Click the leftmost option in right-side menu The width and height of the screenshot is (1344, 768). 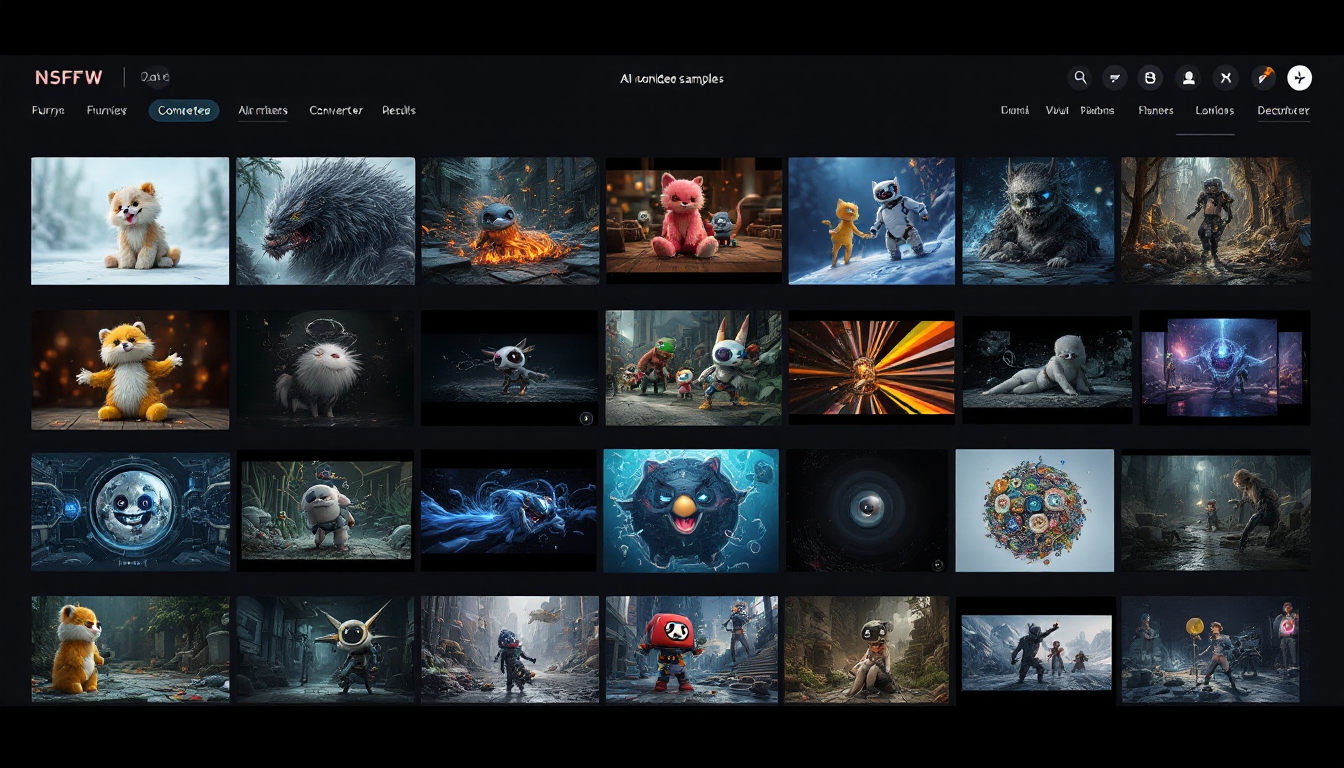tap(1014, 110)
